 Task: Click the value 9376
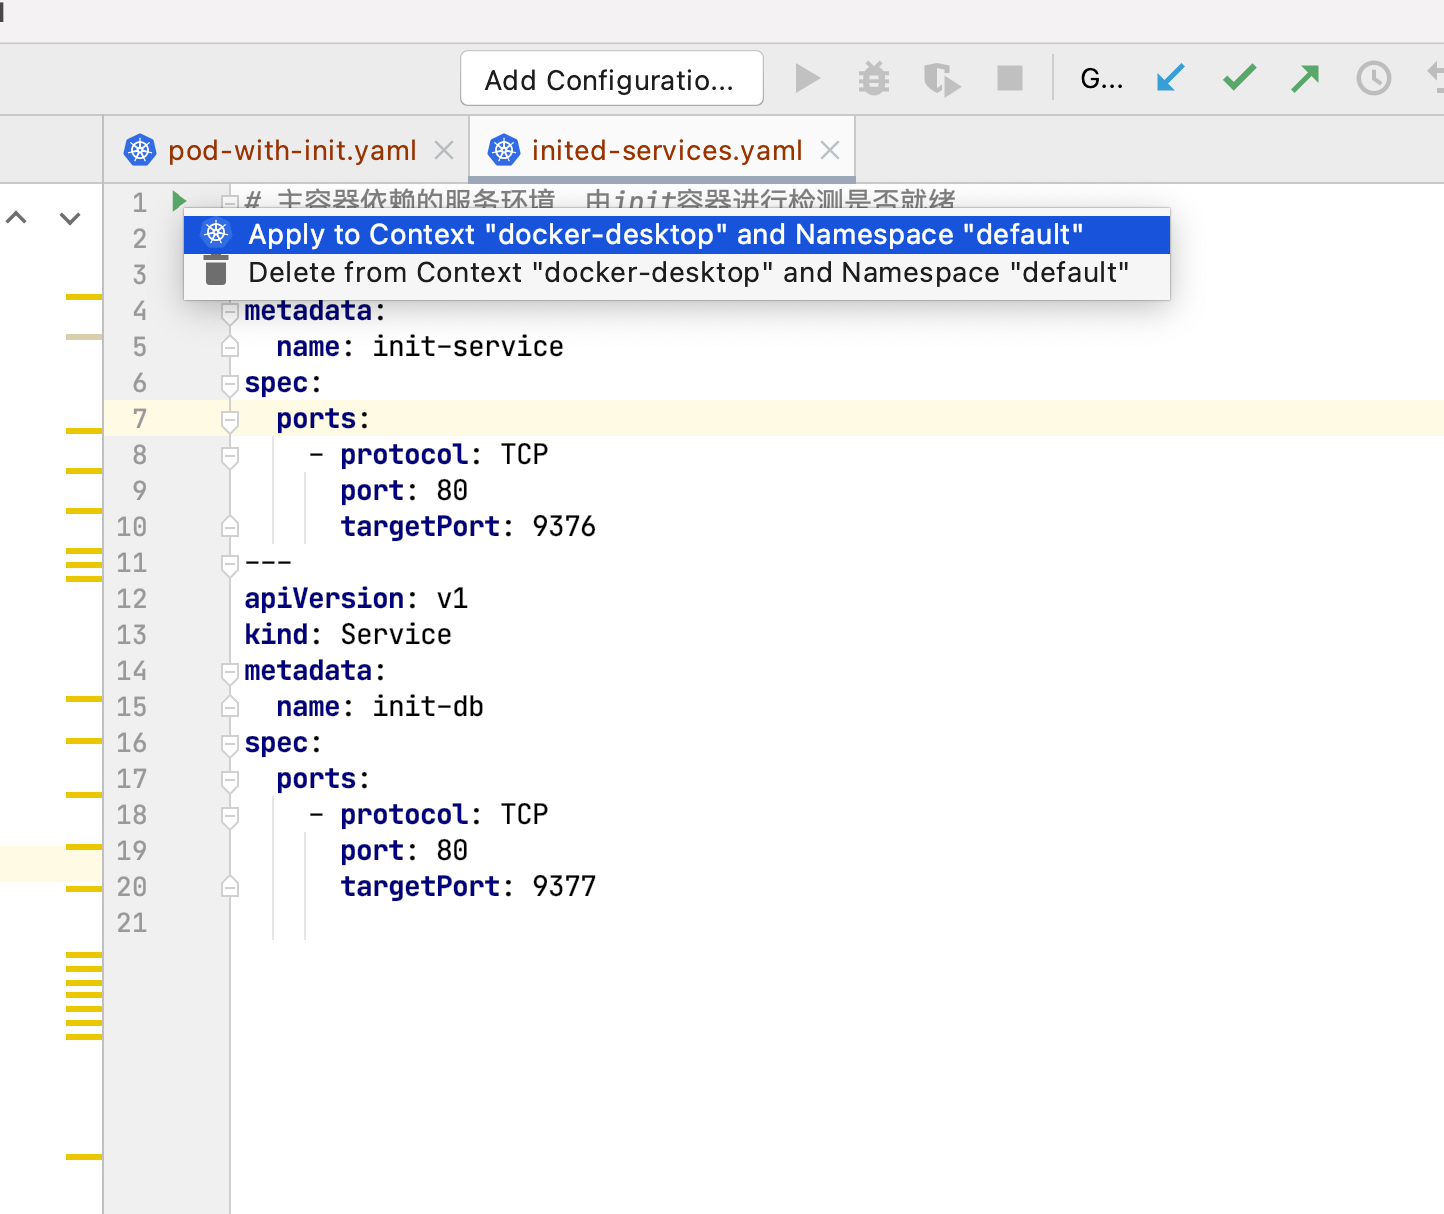pyautogui.click(x=564, y=527)
